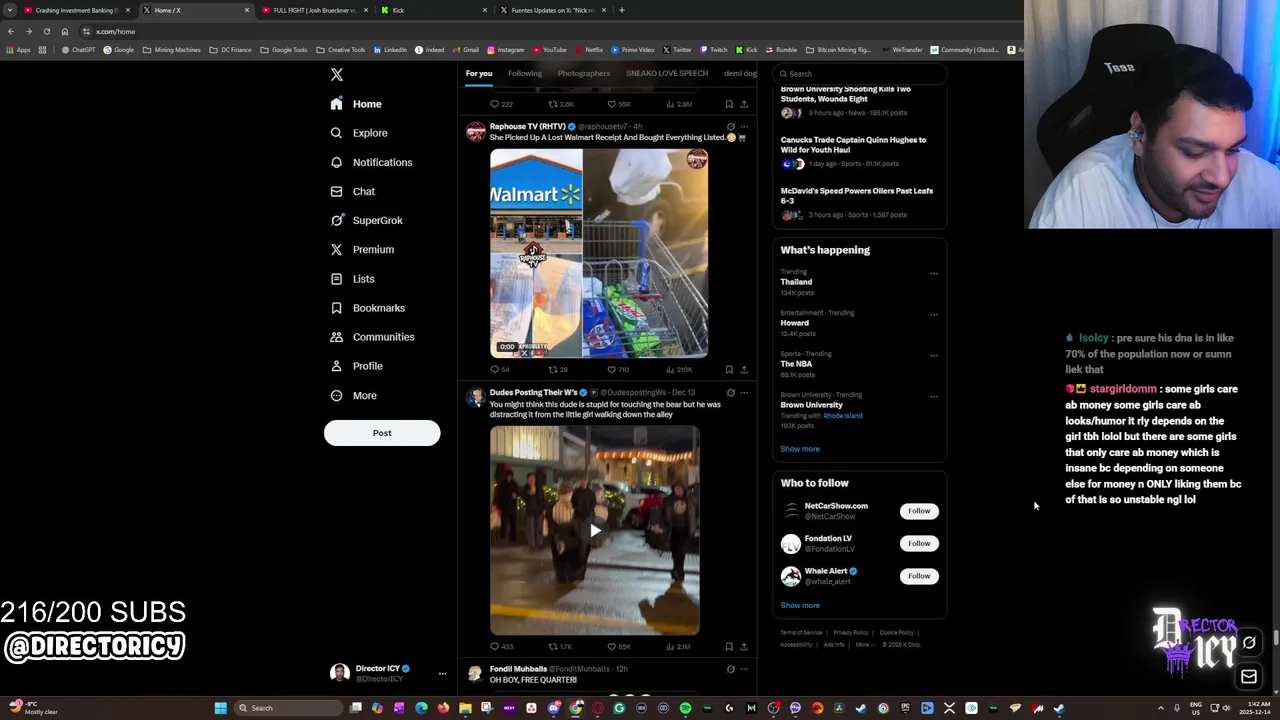Screen dimensions: 1280x720
Task: Play the Walmart receipt video
Action: (x=599, y=254)
